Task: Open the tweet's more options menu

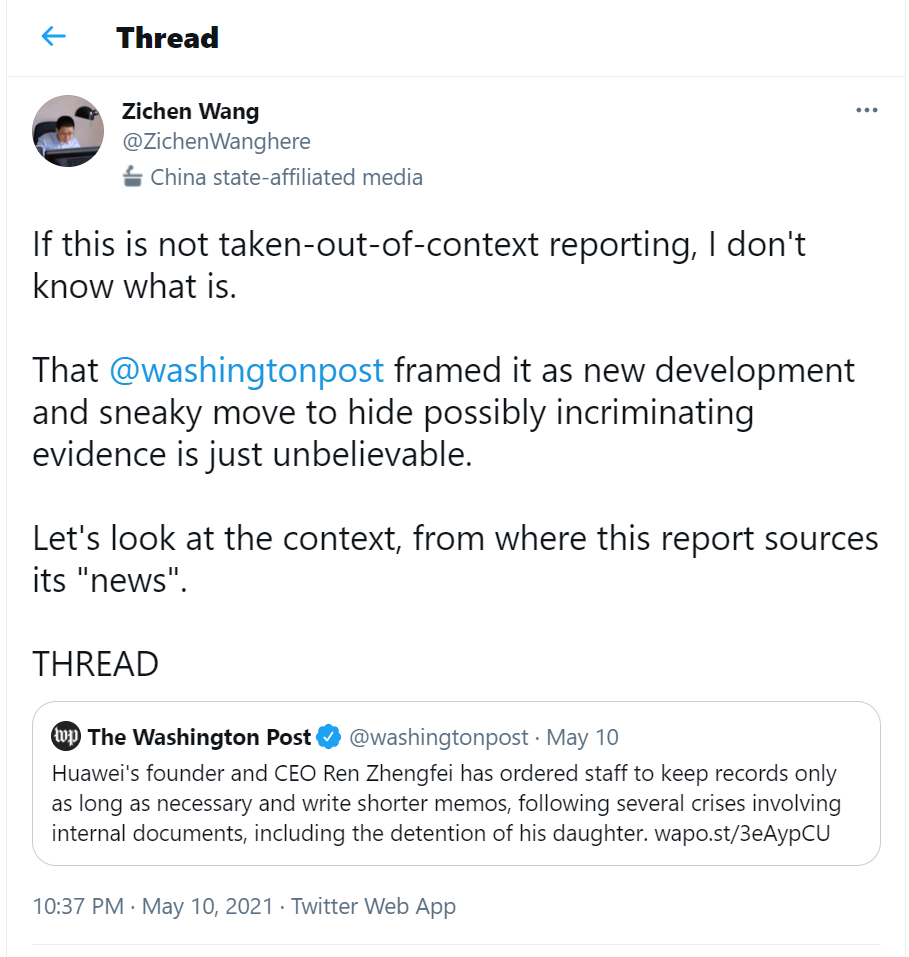Action: click(866, 110)
